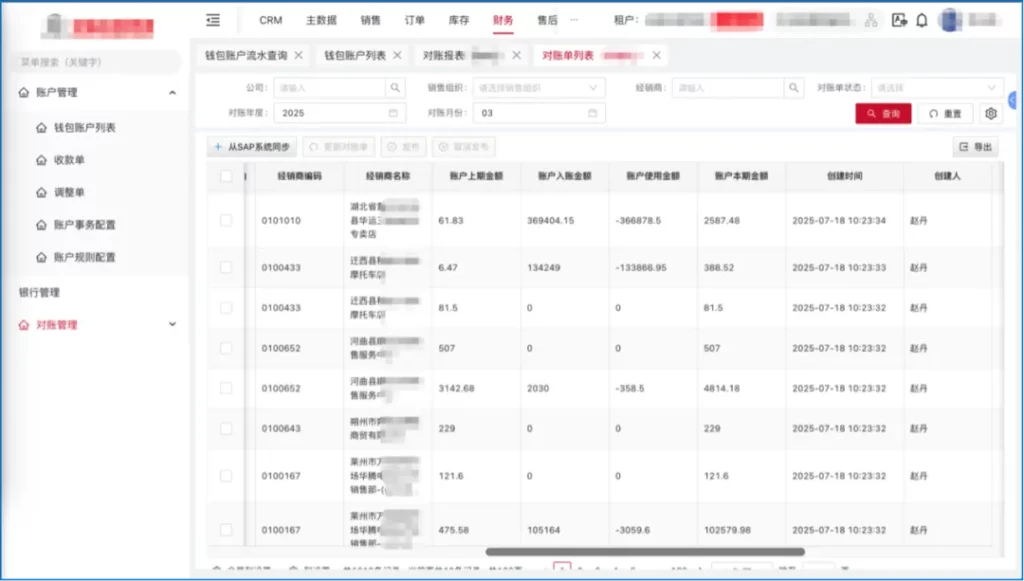Close the 对账报表 tab

517,55
